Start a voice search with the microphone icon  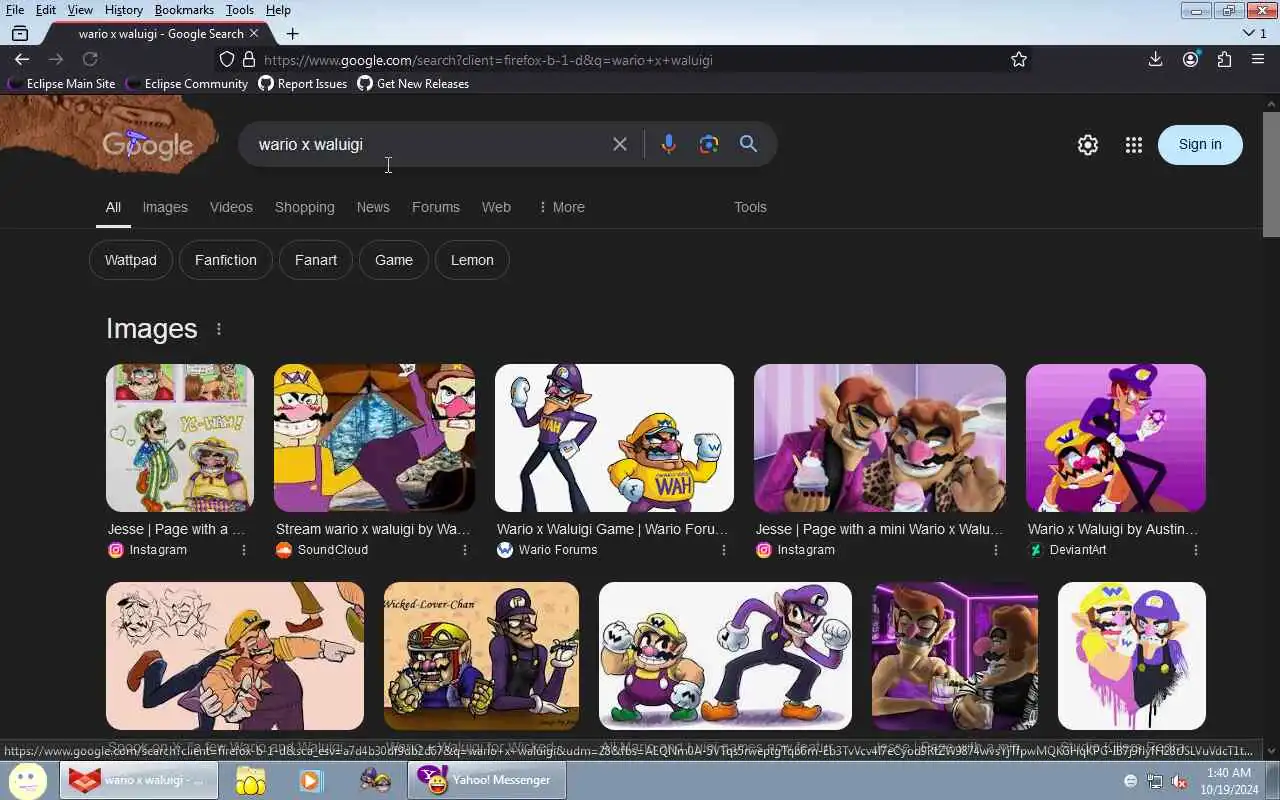[x=669, y=144]
